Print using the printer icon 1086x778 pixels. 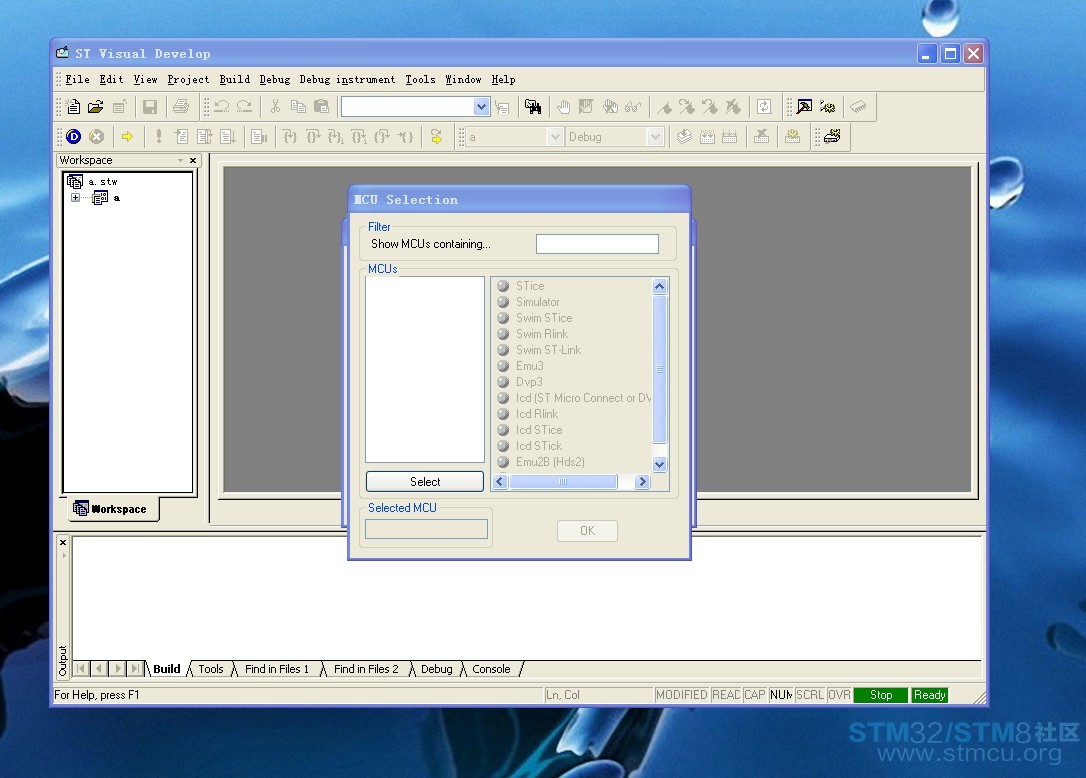pyautogui.click(x=181, y=107)
